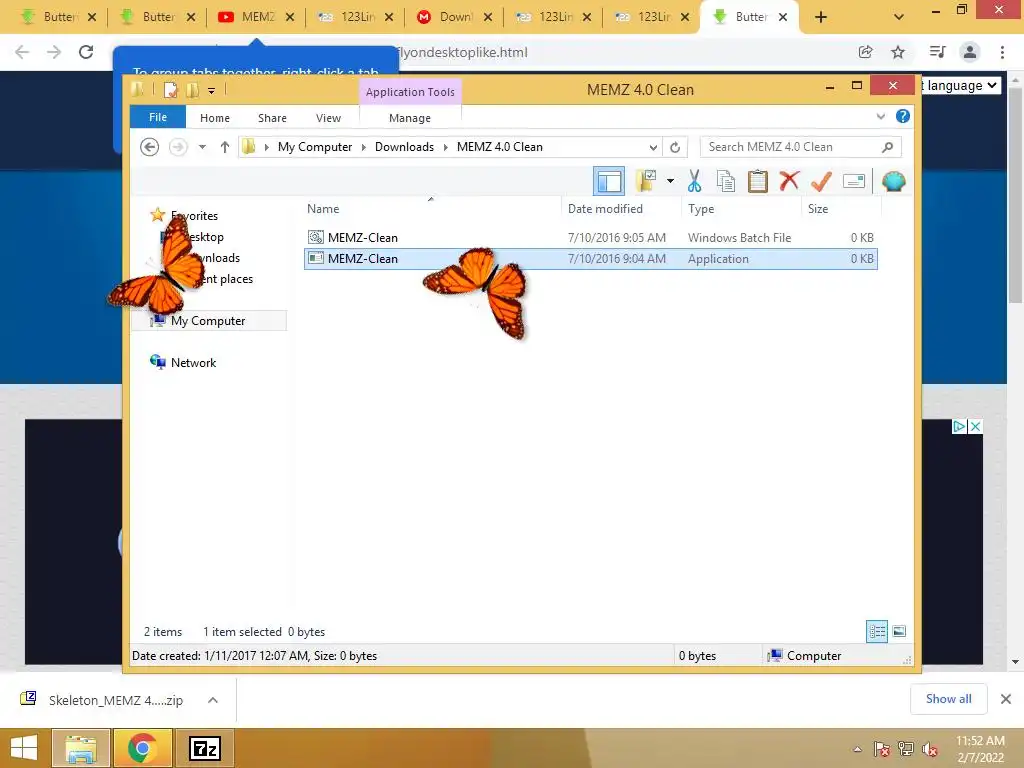The width and height of the screenshot is (1024, 768).
Task: Reload the page in Chrome
Action: (86, 52)
